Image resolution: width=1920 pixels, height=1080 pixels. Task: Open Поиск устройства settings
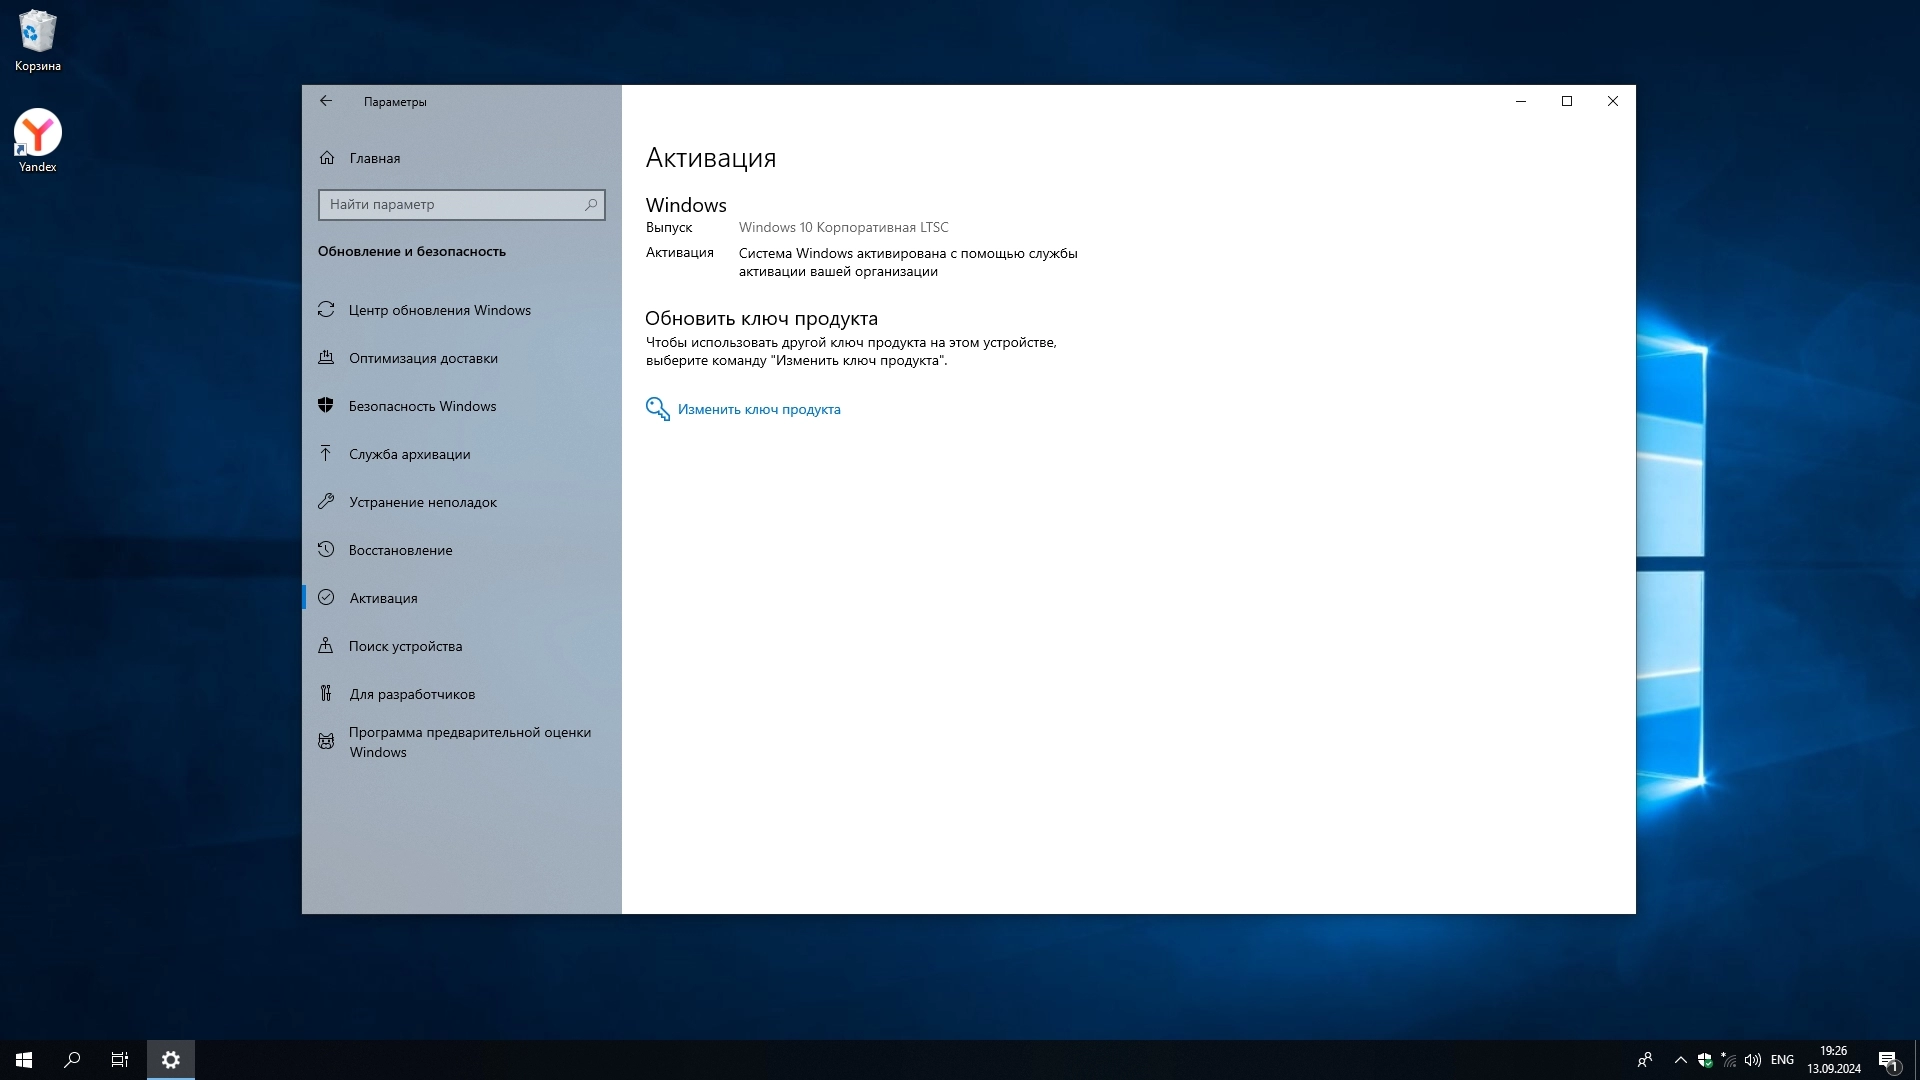[x=405, y=646]
